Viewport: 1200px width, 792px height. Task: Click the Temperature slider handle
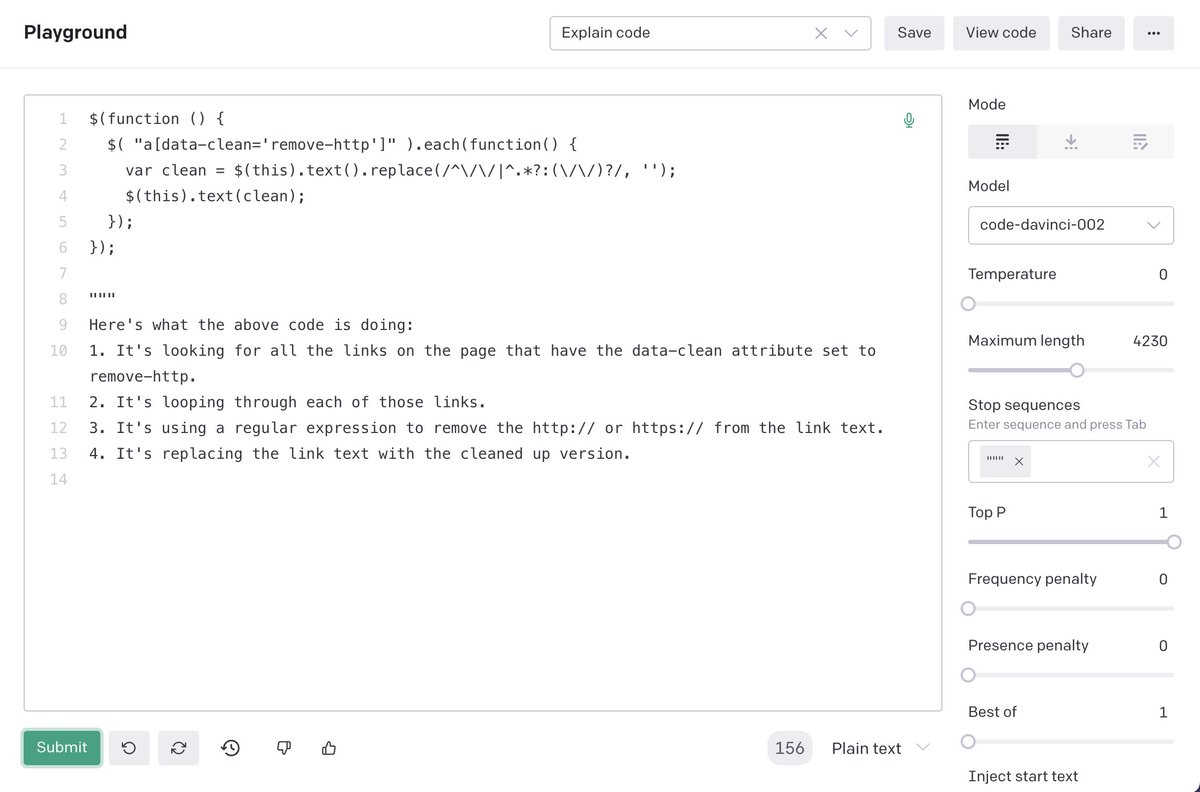(968, 304)
